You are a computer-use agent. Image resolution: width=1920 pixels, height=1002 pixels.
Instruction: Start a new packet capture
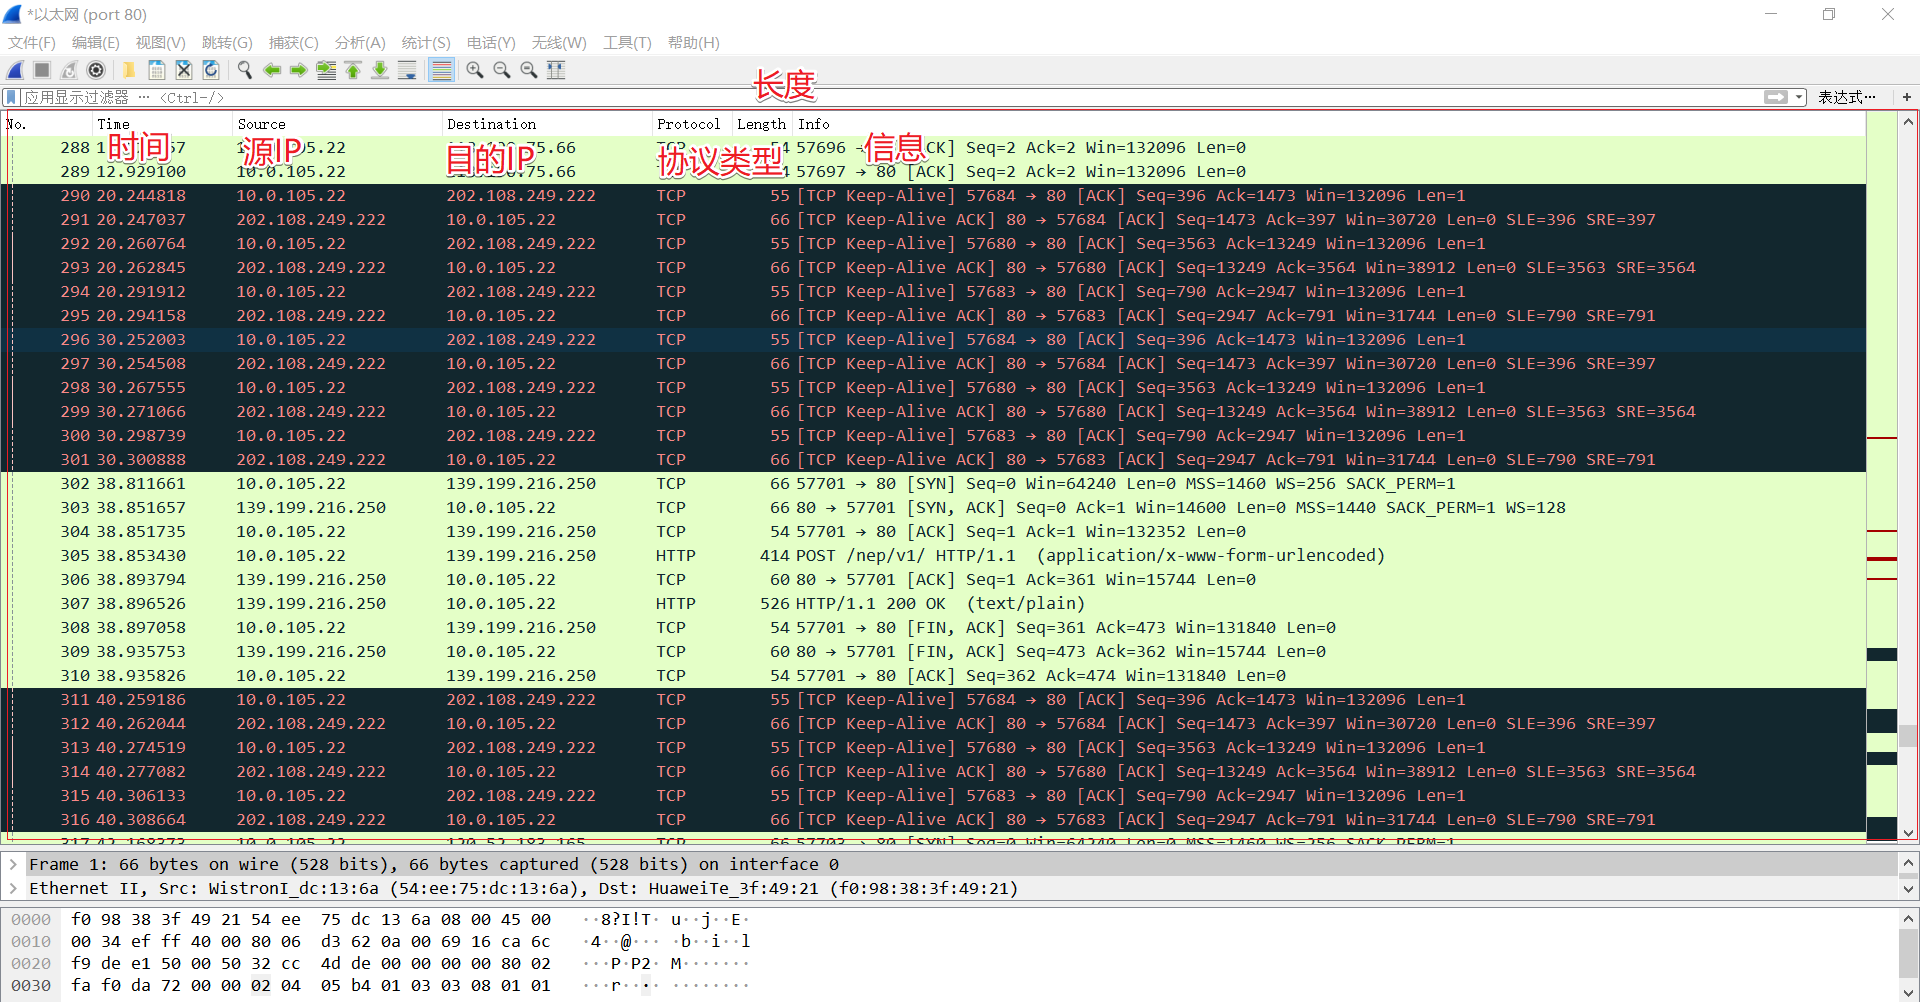pyautogui.click(x=16, y=70)
